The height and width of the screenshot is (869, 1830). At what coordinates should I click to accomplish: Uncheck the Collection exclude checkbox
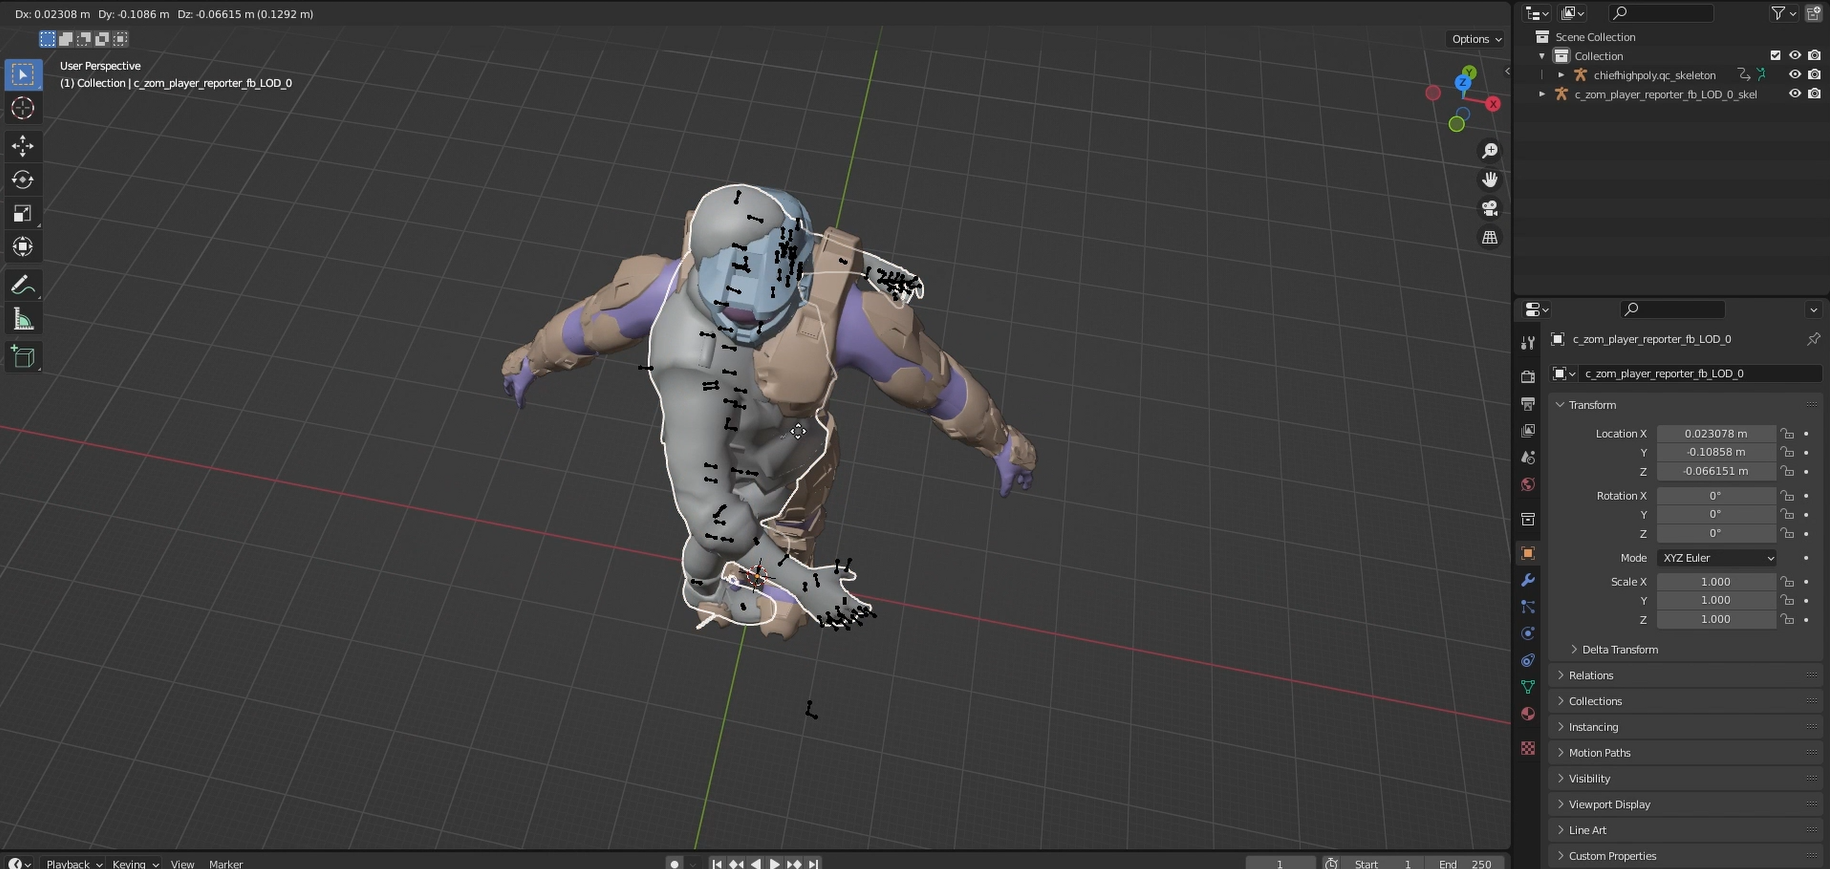pyautogui.click(x=1775, y=56)
